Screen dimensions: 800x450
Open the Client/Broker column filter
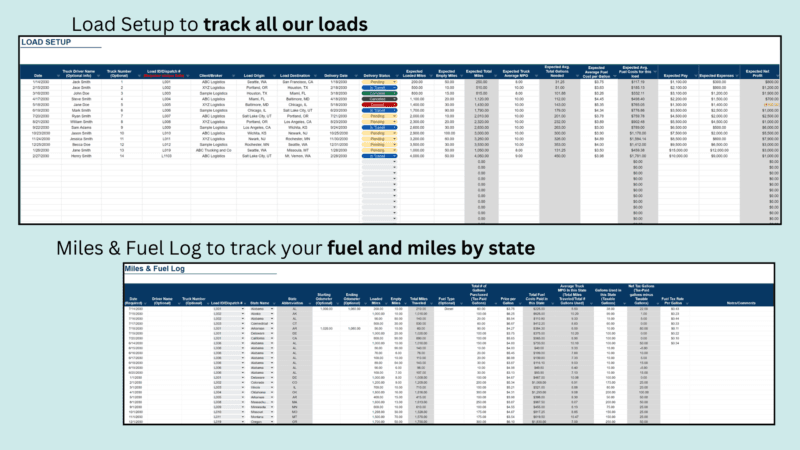pos(233,76)
